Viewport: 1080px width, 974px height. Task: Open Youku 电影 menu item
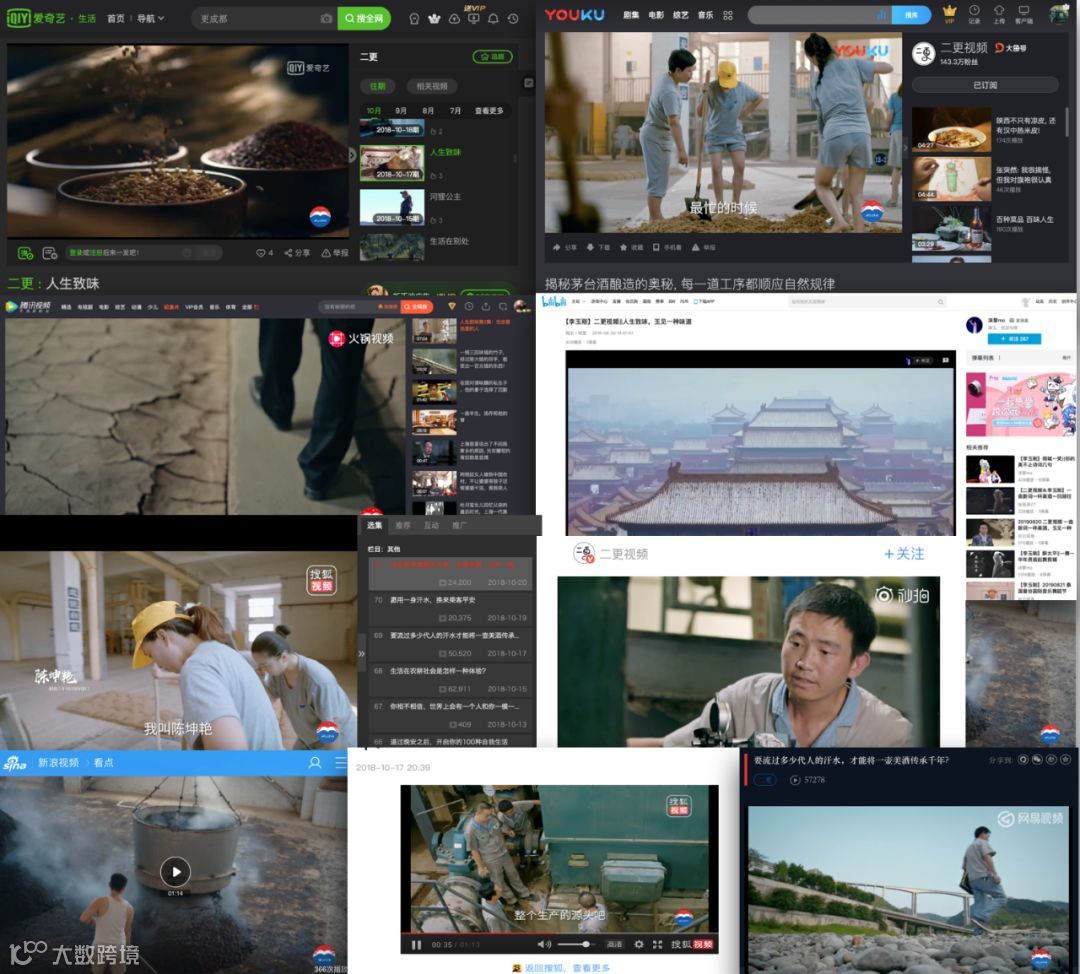click(656, 15)
